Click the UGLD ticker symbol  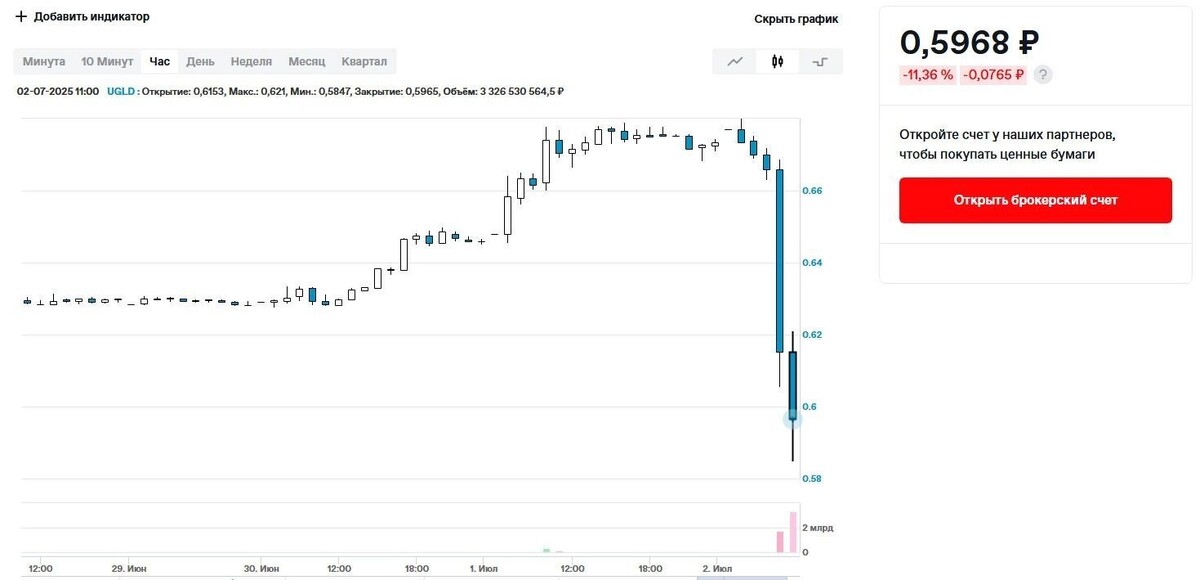point(119,91)
